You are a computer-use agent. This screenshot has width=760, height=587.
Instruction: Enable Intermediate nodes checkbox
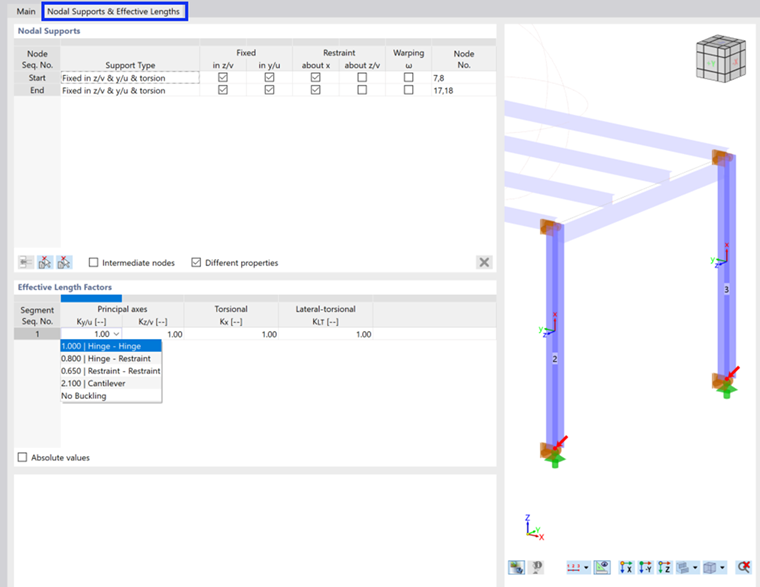tap(94, 262)
